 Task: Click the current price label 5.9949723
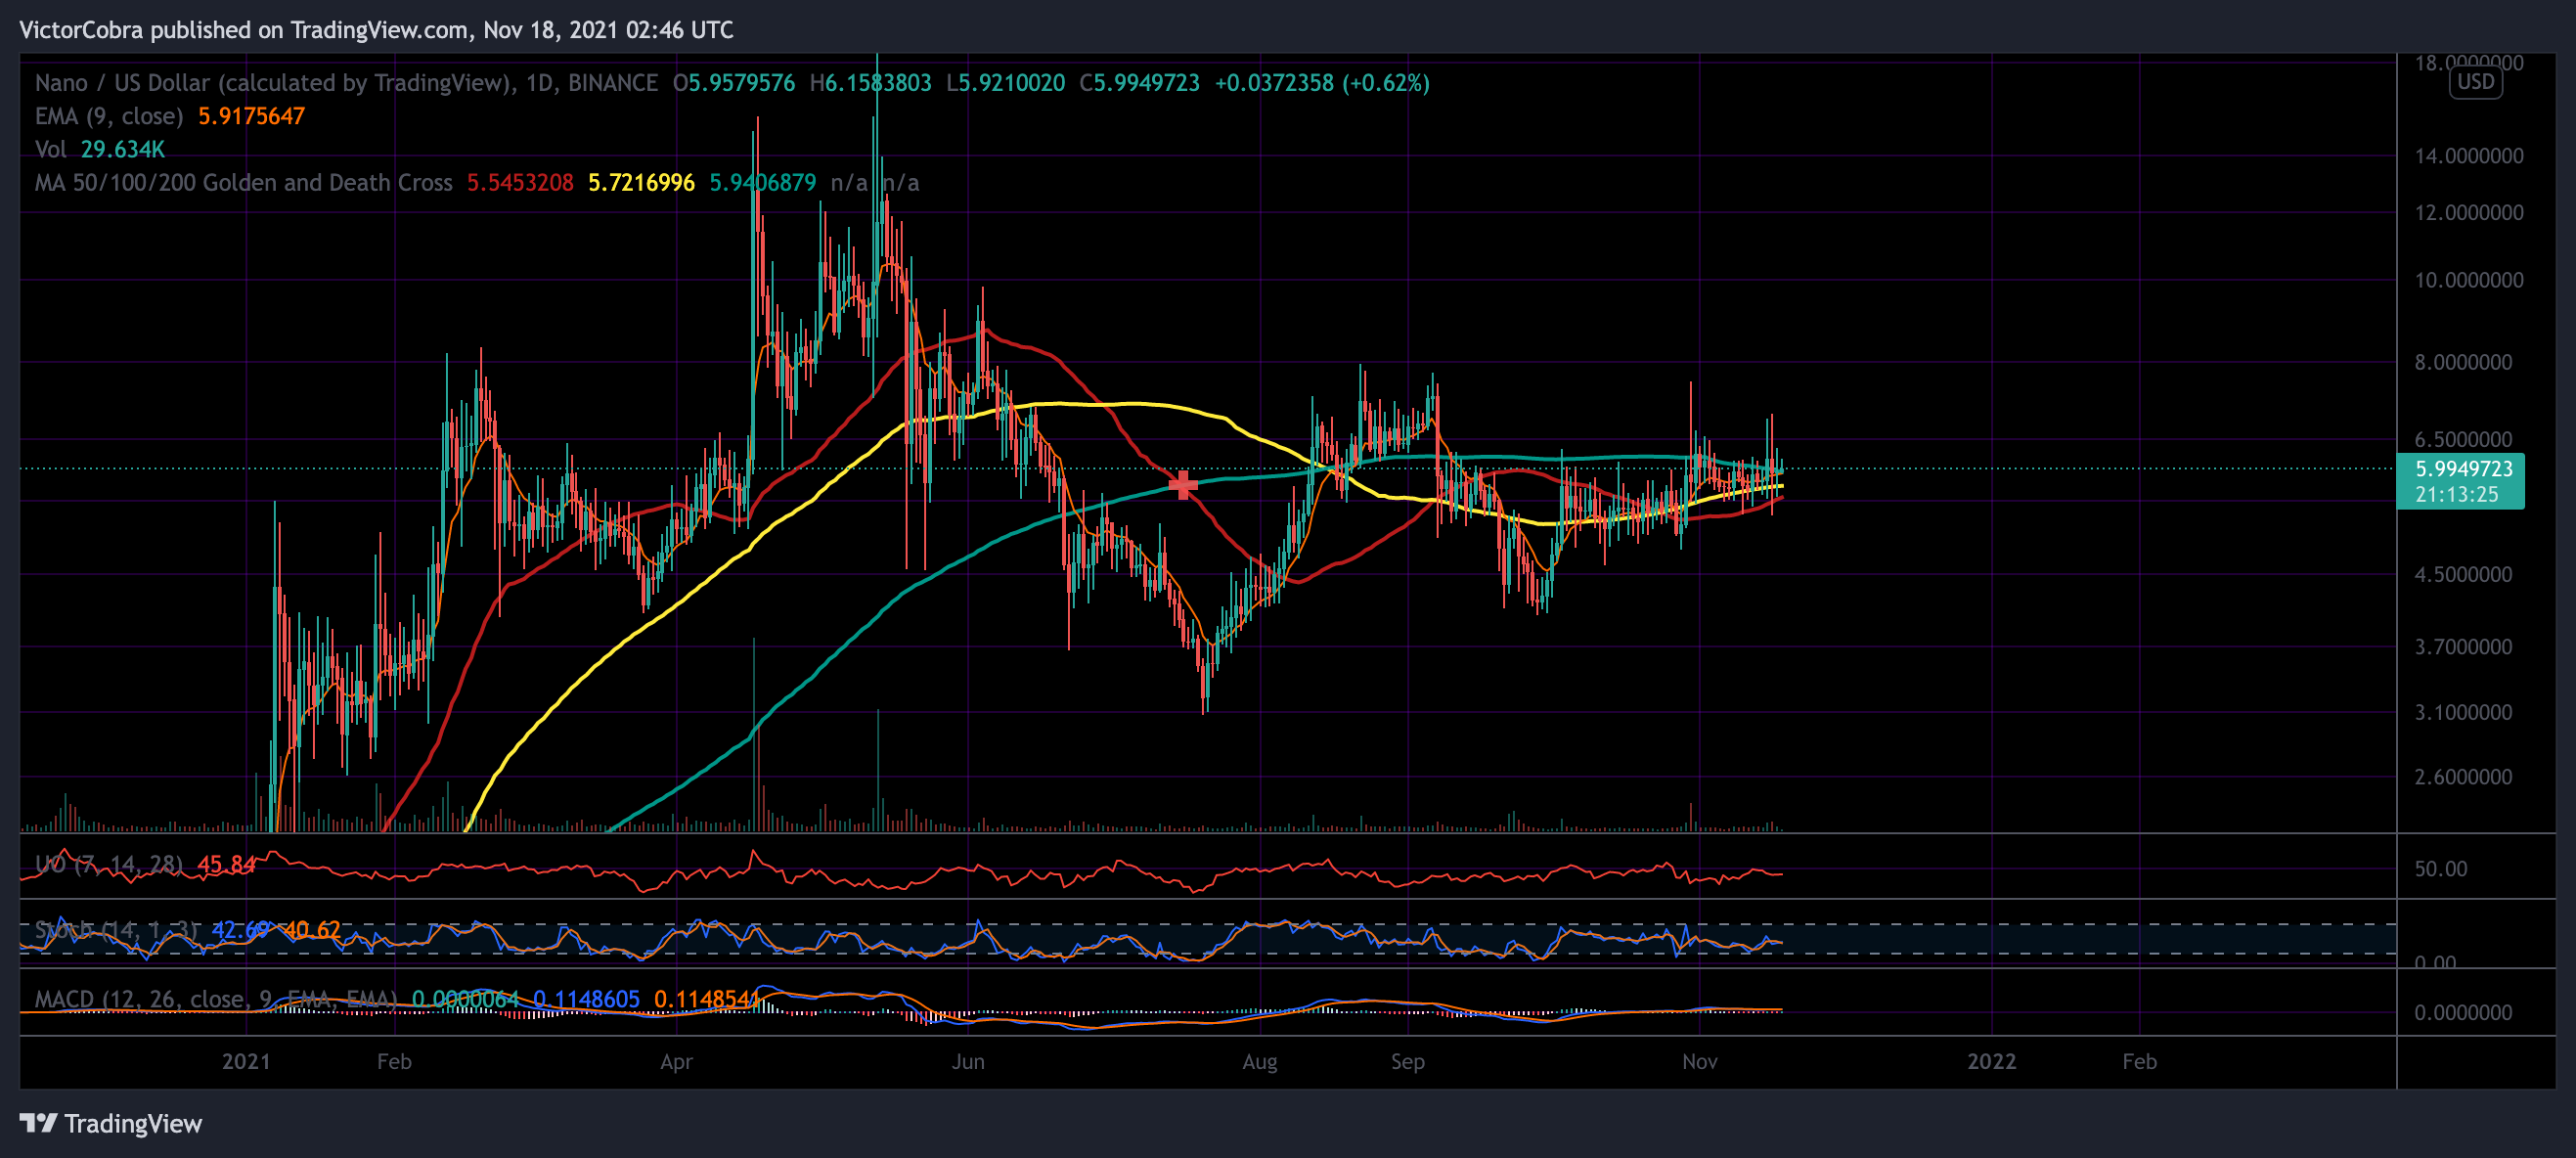tap(2463, 469)
